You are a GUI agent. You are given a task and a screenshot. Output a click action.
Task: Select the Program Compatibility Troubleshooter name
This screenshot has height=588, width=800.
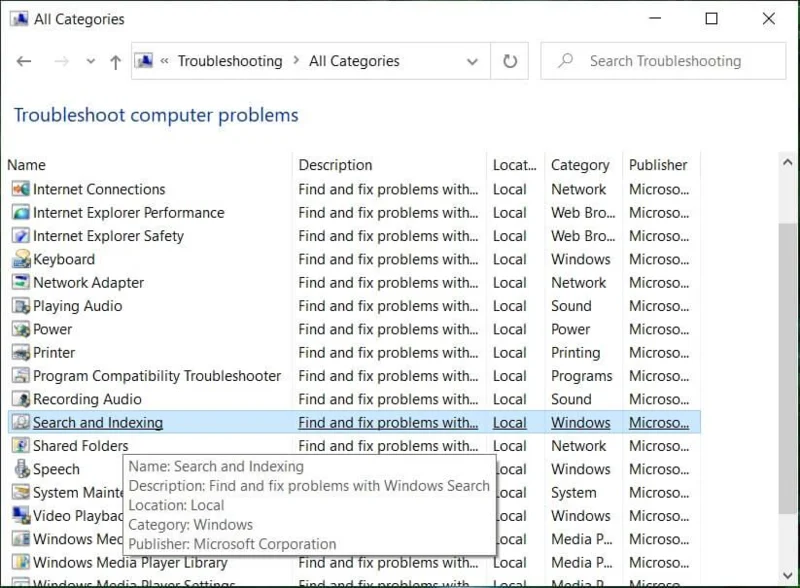coord(157,376)
